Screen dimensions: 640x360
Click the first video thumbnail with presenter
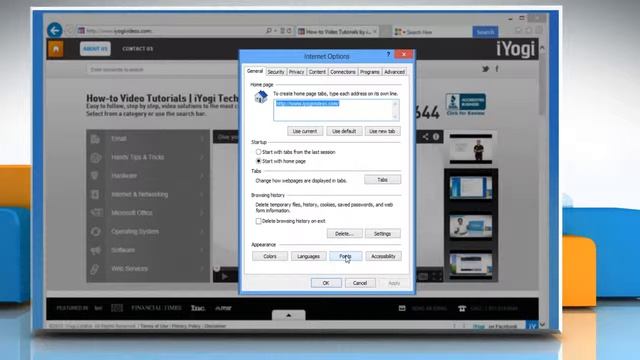tap(471, 149)
